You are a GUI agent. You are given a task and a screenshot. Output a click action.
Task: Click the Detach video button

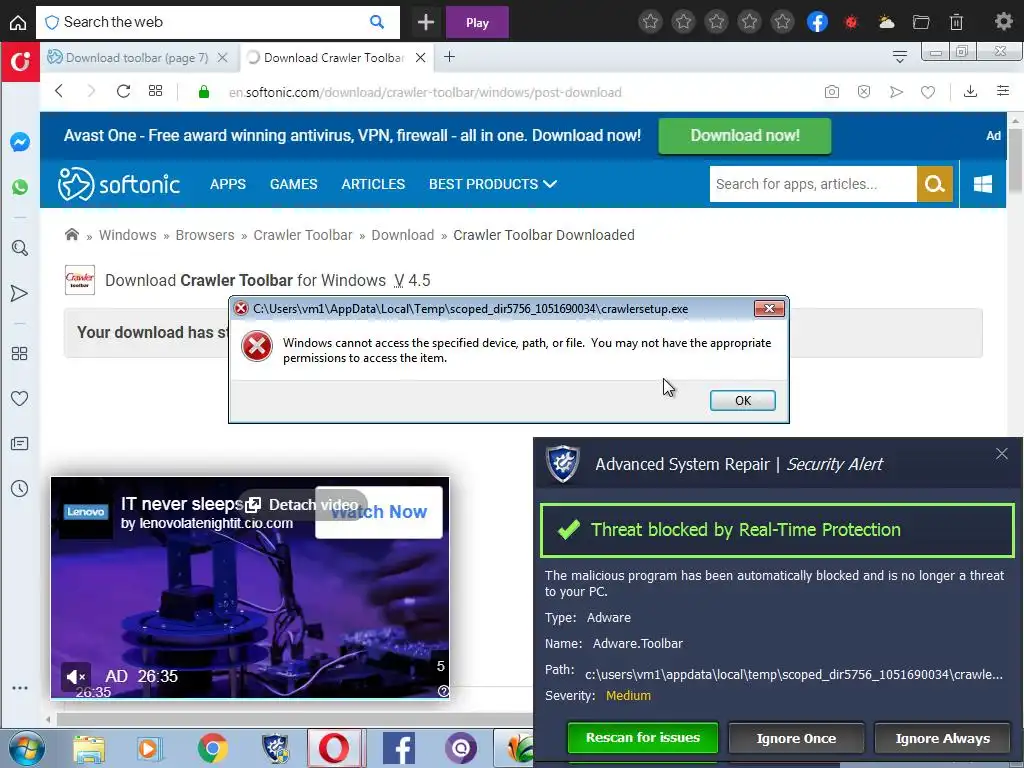click(x=303, y=505)
